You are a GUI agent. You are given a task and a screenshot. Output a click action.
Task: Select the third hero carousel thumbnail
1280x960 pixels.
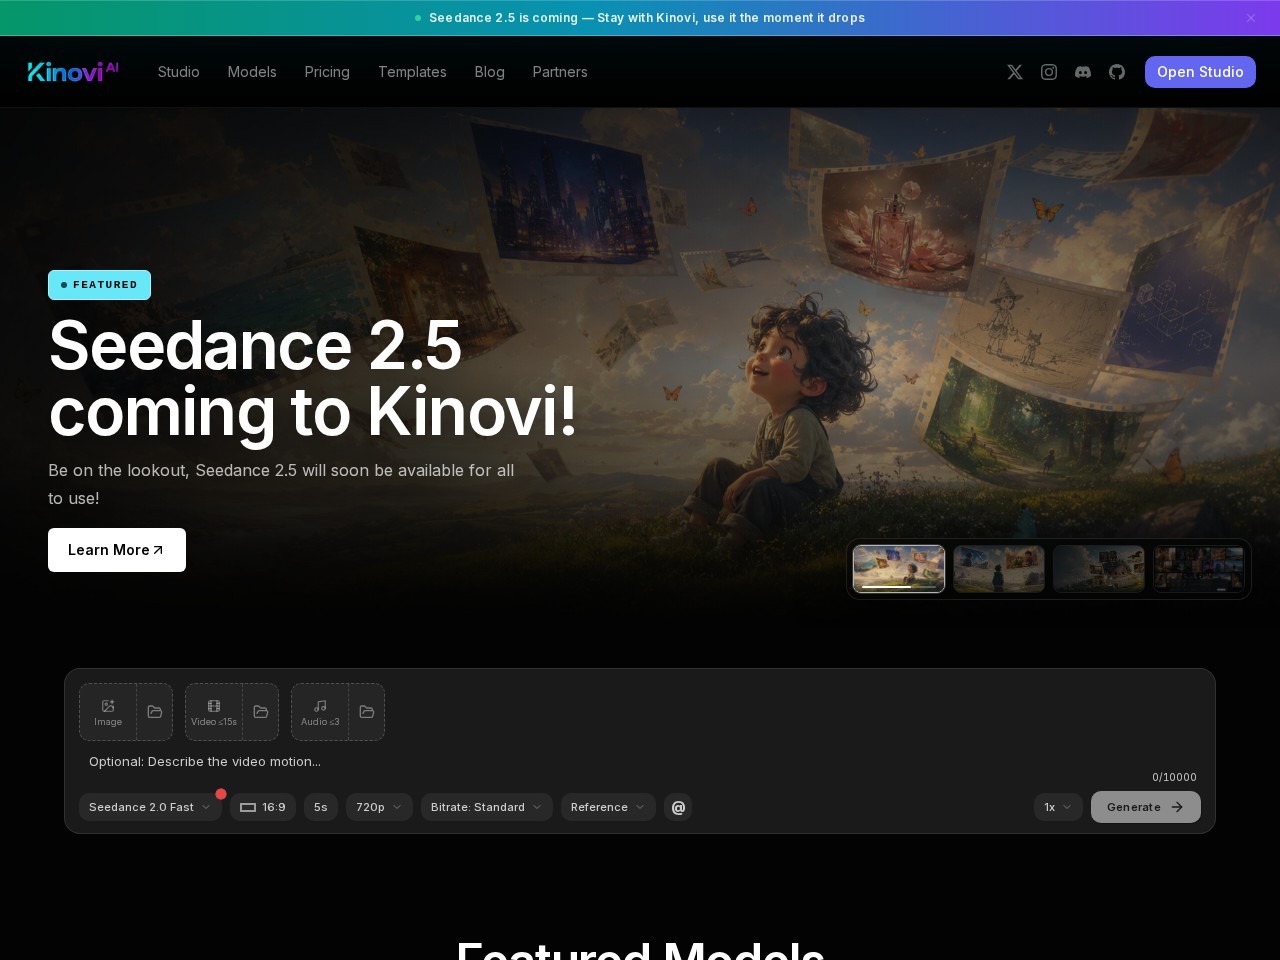(x=1099, y=569)
